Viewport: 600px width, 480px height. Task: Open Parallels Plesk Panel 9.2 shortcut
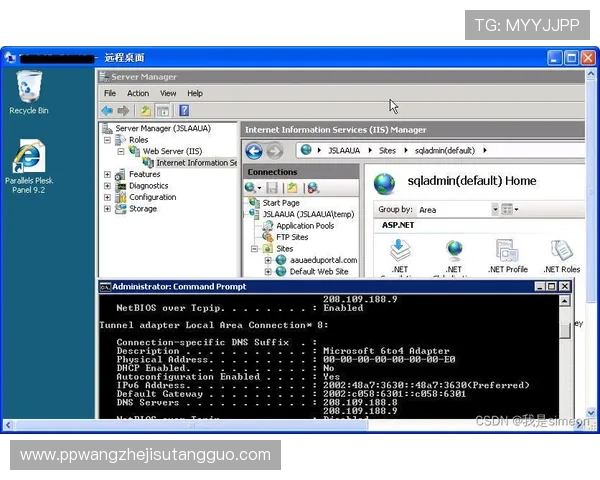(29, 166)
